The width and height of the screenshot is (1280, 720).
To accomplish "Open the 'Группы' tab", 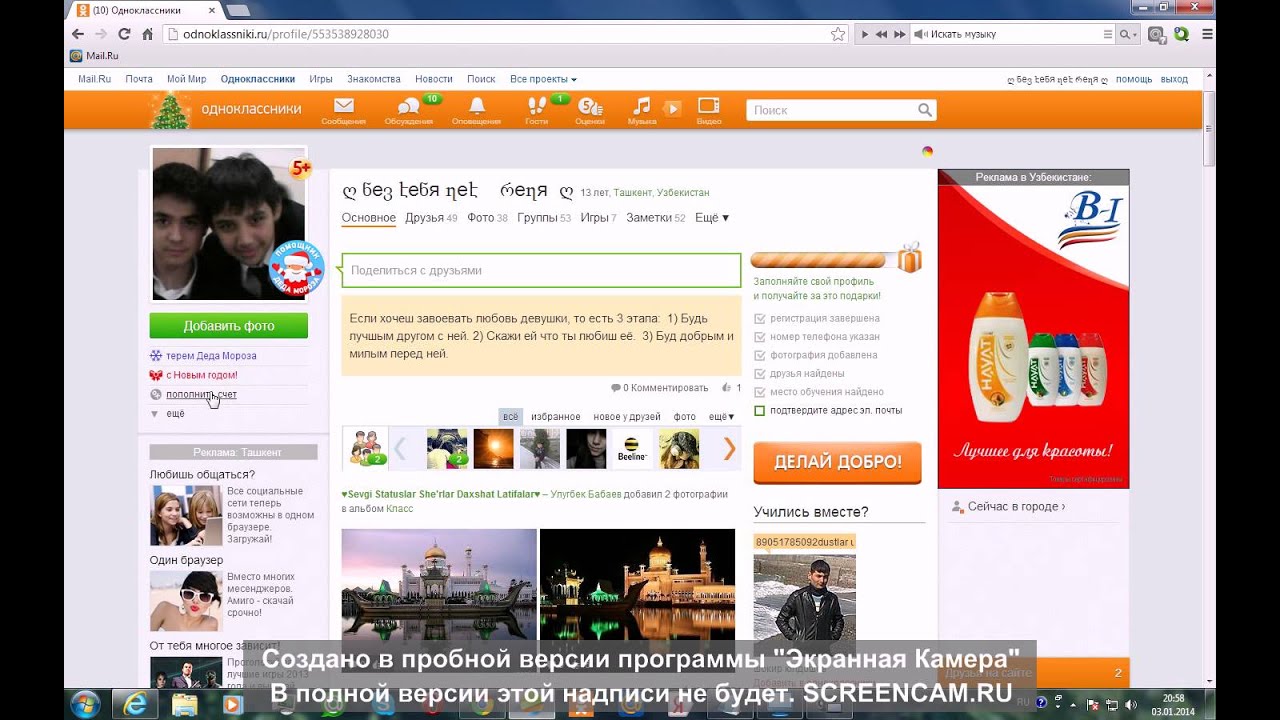I will pos(544,218).
